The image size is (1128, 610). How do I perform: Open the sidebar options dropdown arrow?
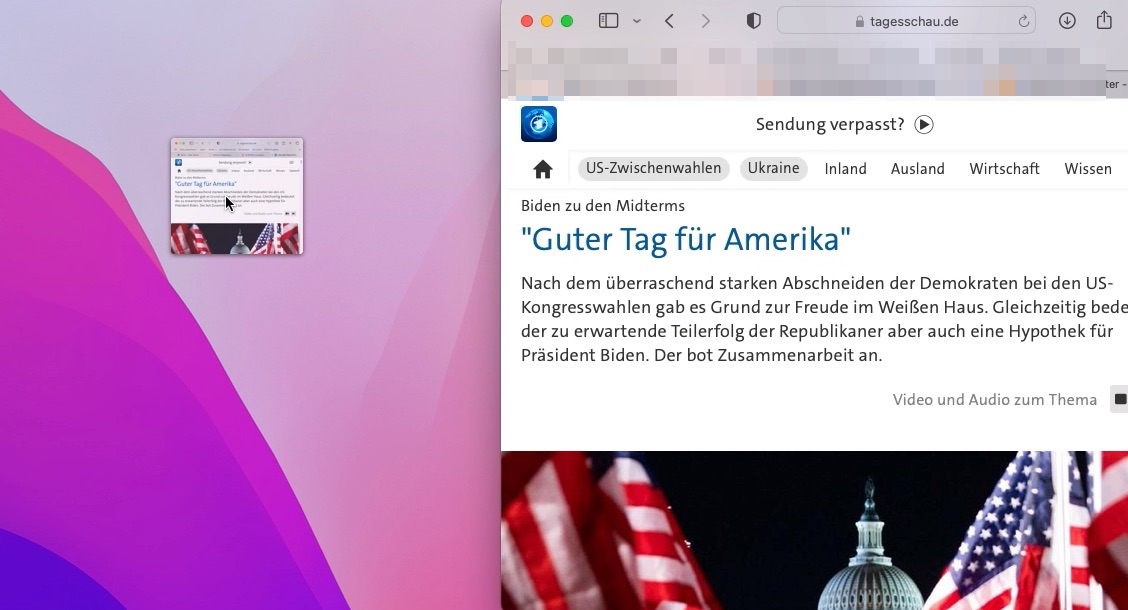637,22
